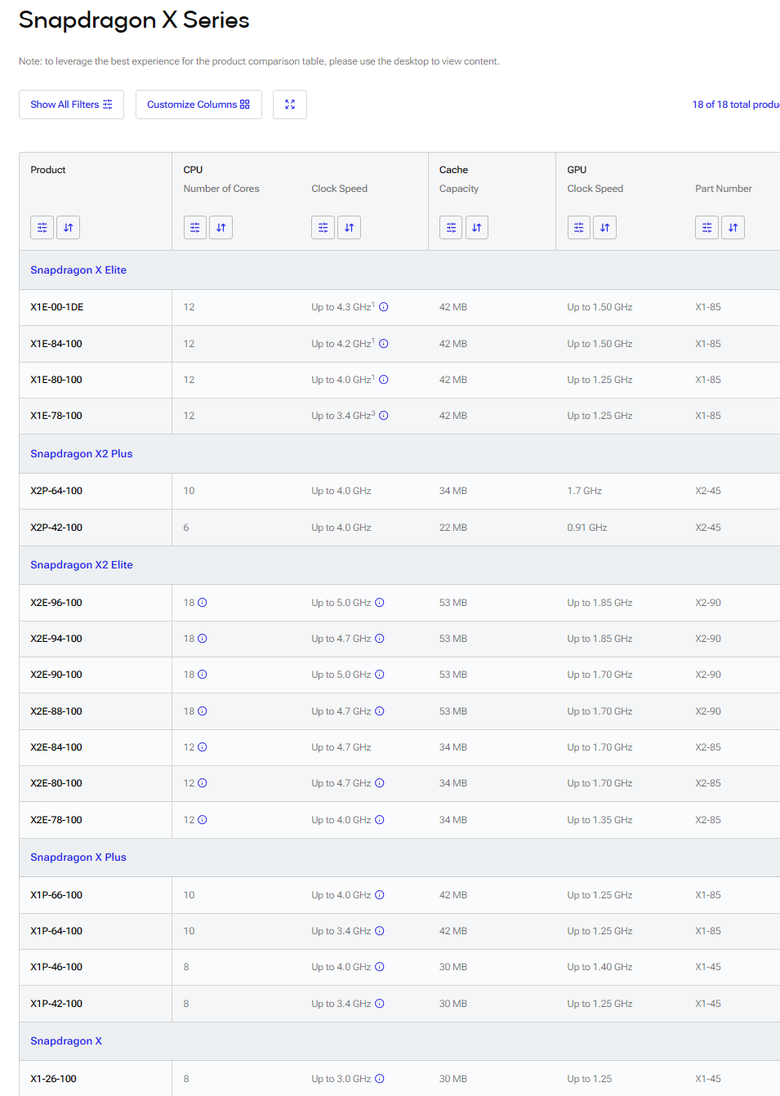The width and height of the screenshot is (780, 1096).
Task: Show clock speed info for X1P-46-100
Action: [x=380, y=967]
